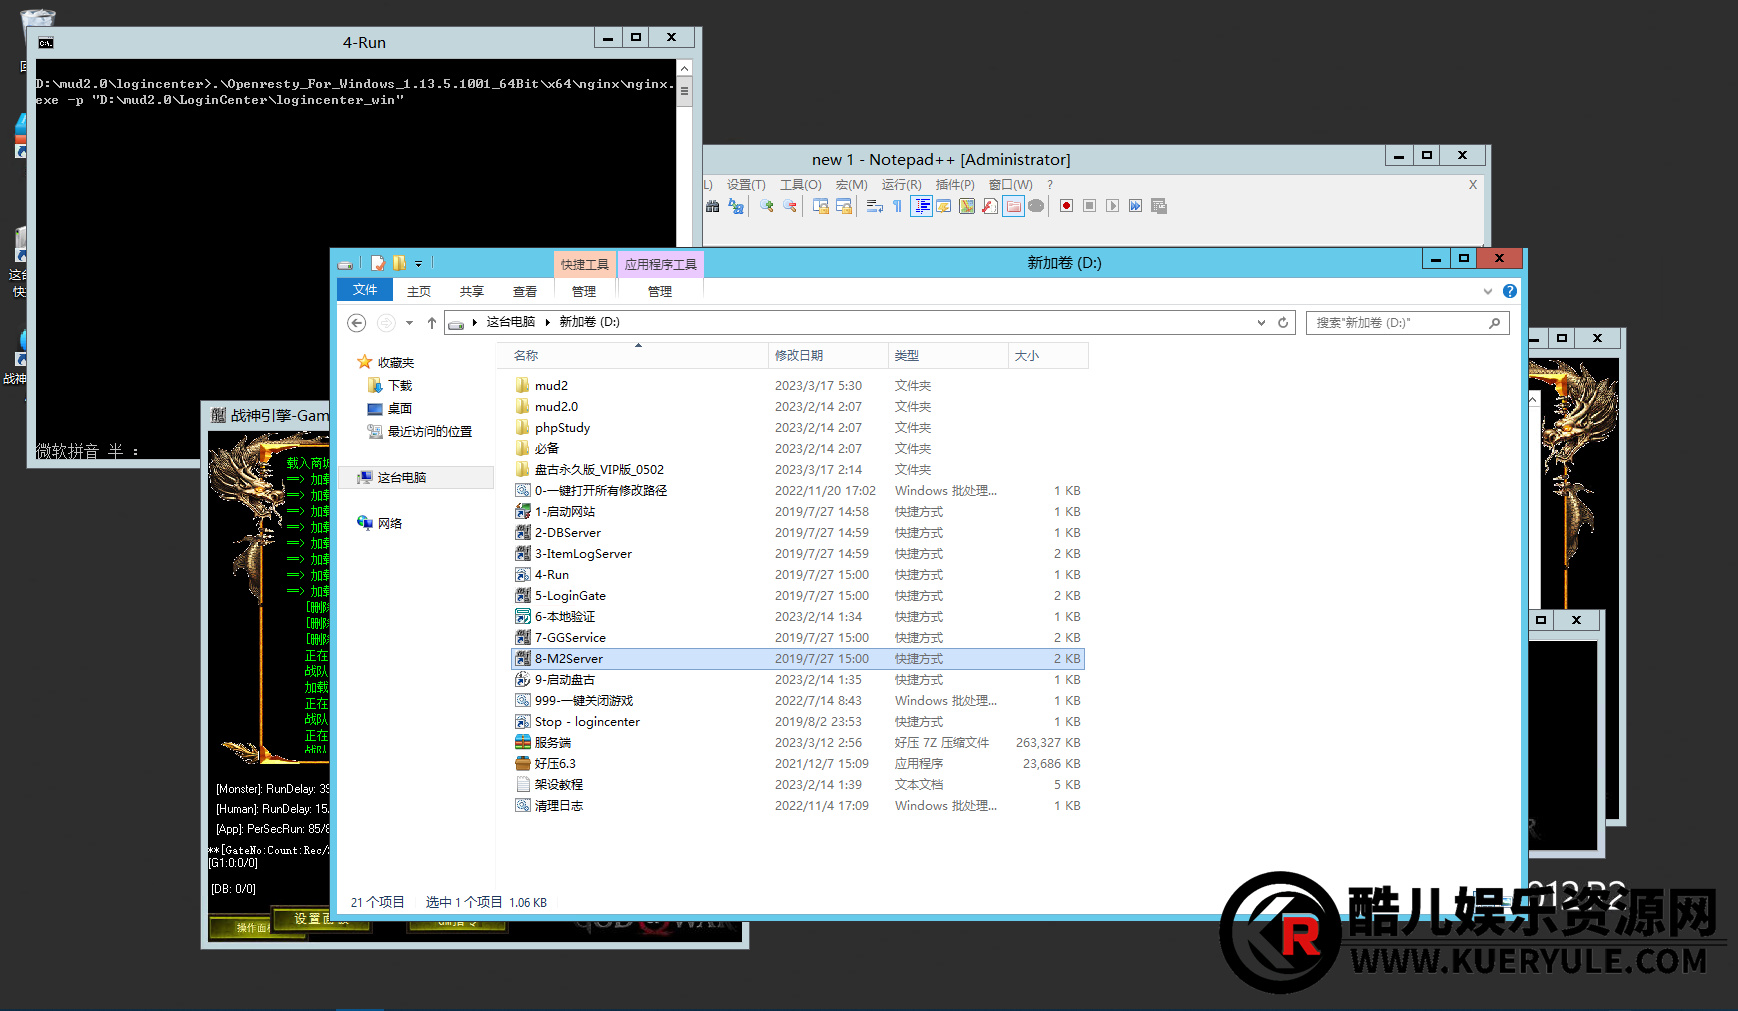Image resolution: width=1738 pixels, height=1011 pixels.
Task: Click the Notepad++ zoom in icon
Action: (767, 206)
